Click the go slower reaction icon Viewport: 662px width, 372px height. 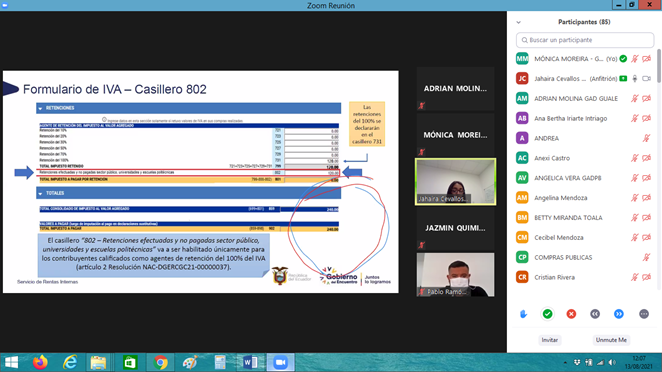click(595, 314)
